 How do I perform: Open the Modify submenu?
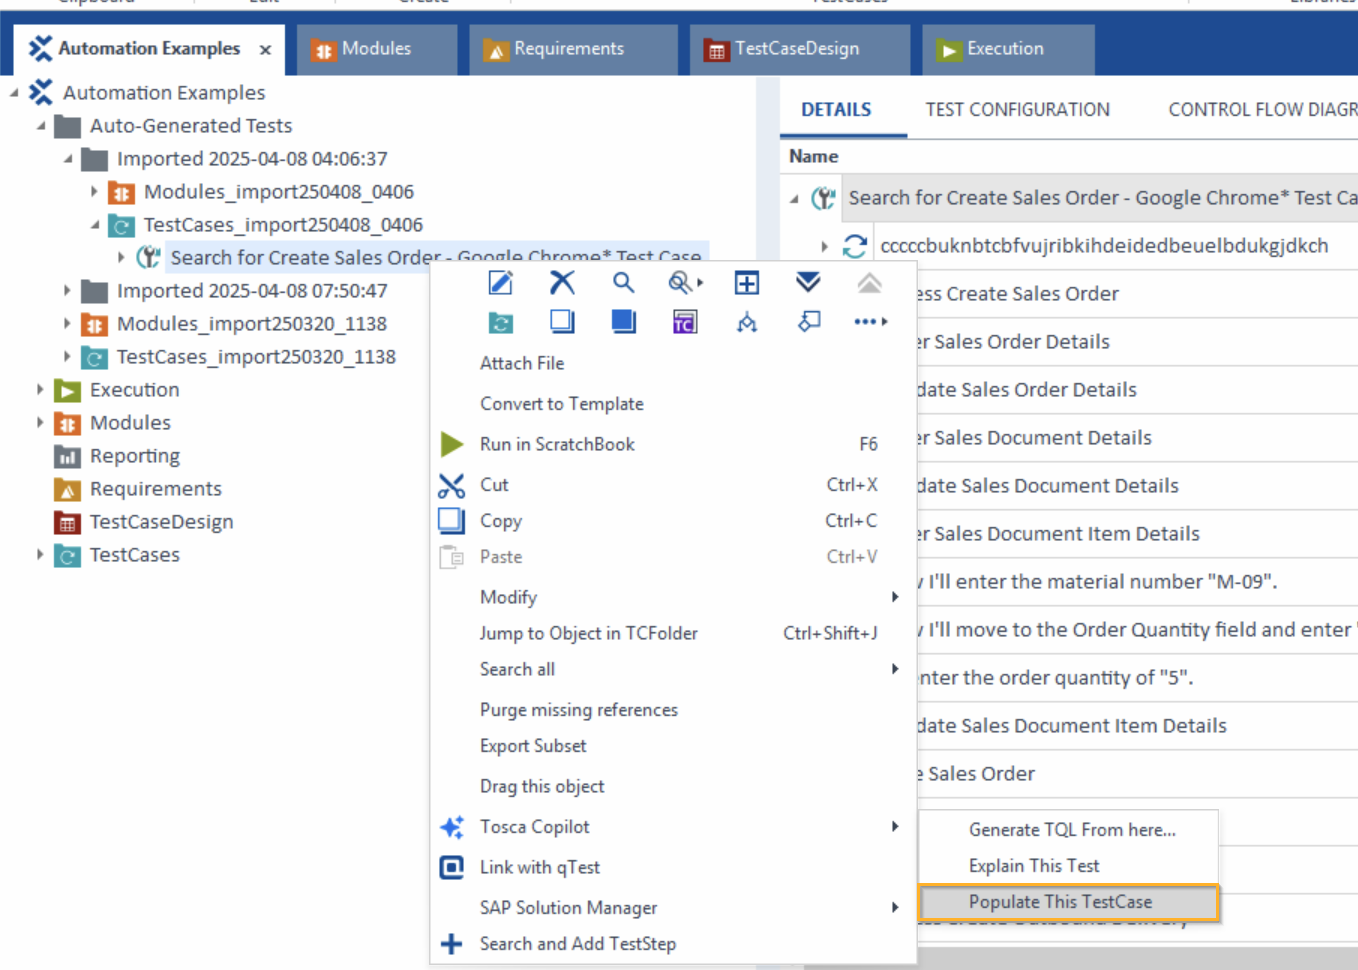point(673,597)
